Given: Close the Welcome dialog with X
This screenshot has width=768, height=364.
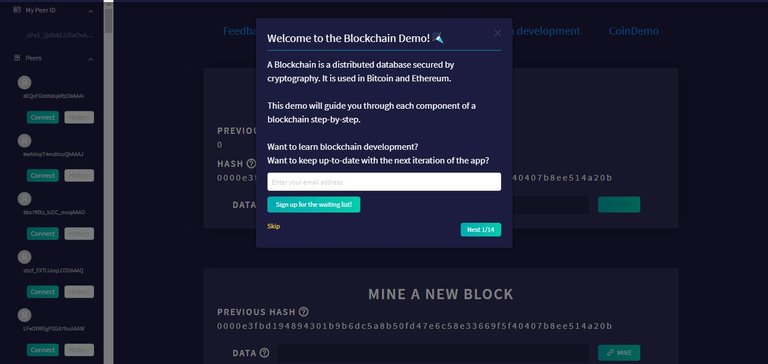Looking at the screenshot, I should [x=497, y=33].
